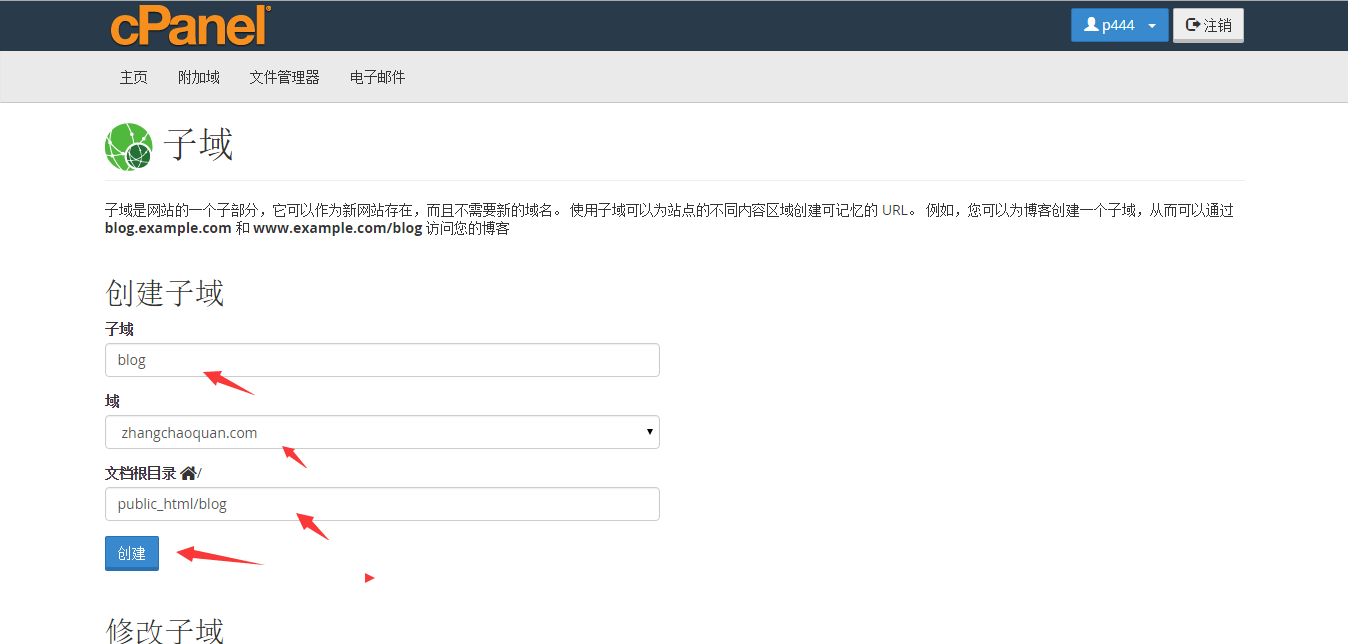Image resolution: width=1348 pixels, height=644 pixels.
Task: Click the green globe 子域 page icon
Action: coord(128,147)
